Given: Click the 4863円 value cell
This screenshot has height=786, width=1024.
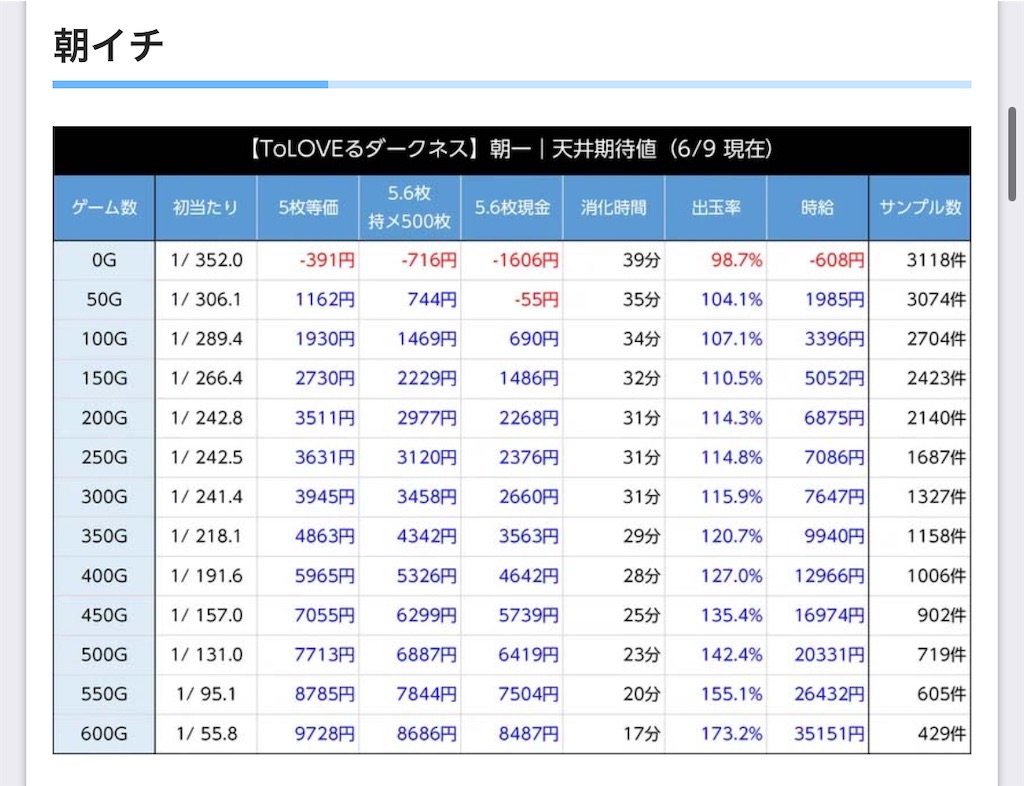Looking at the screenshot, I should [308, 536].
